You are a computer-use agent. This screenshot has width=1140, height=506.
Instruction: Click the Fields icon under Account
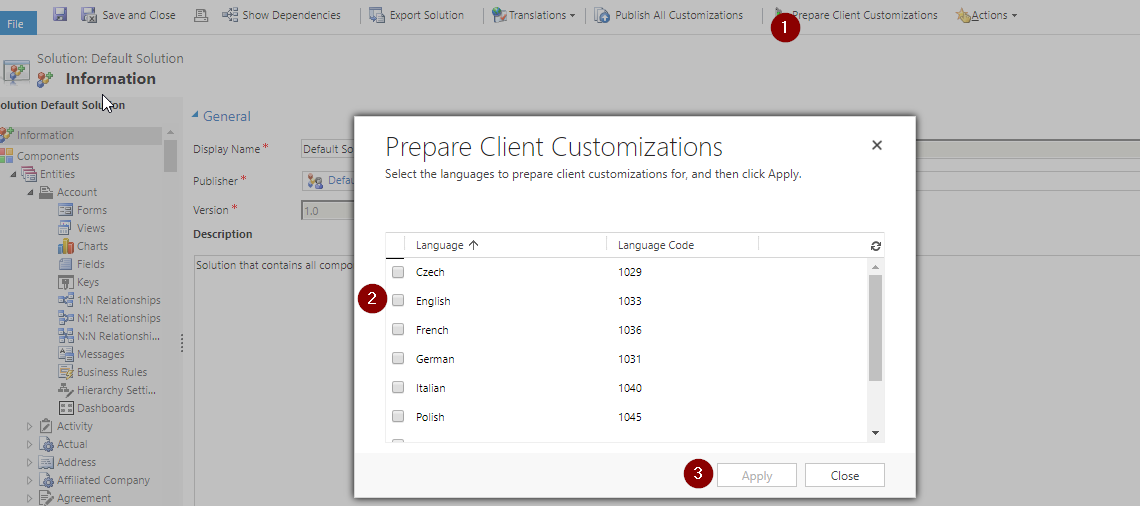tap(65, 264)
